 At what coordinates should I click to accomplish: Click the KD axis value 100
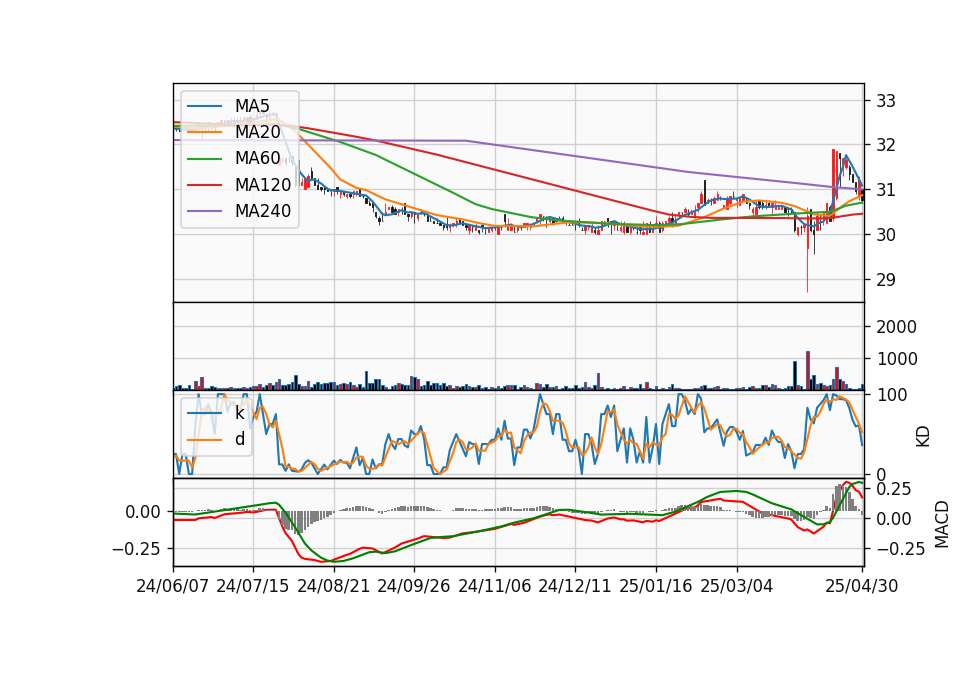click(891, 395)
